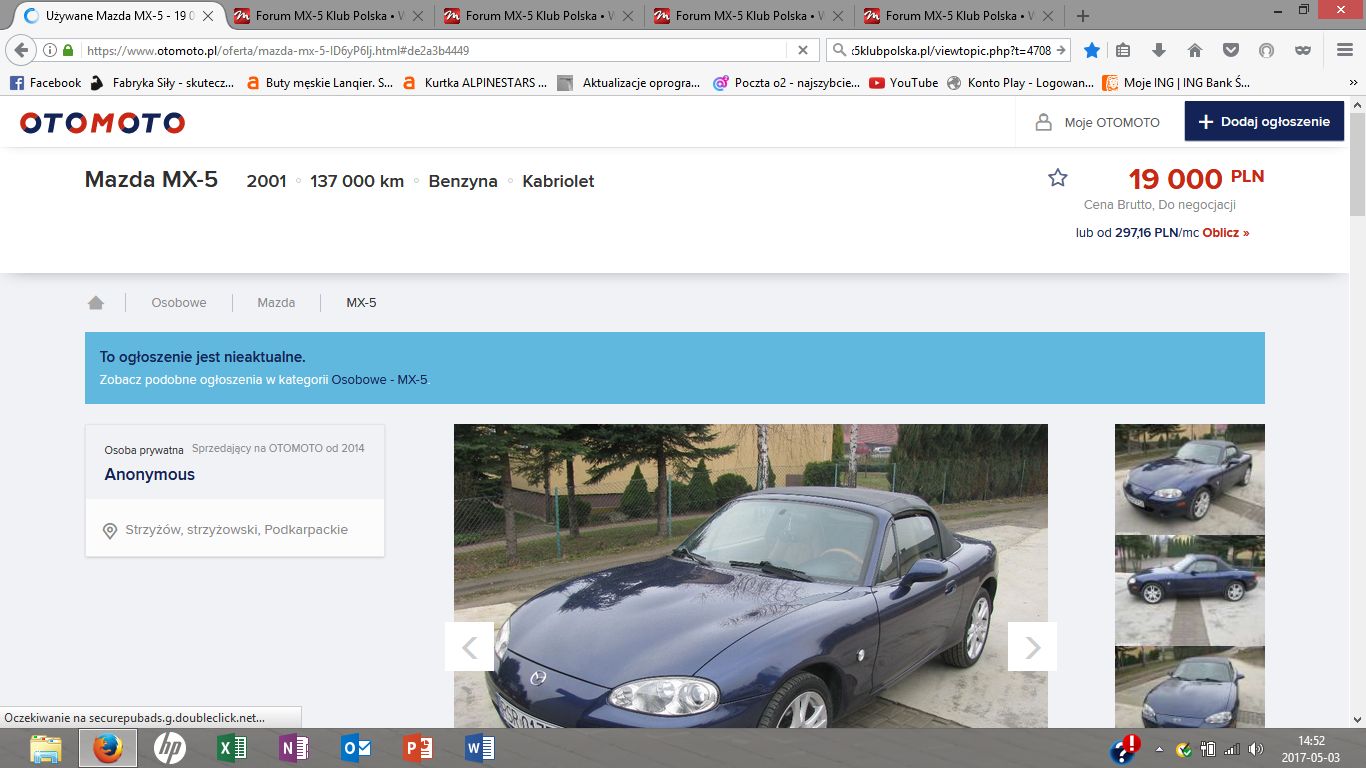Open the Mazda breadcrumb link
1366x768 pixels.
[276, 302]
